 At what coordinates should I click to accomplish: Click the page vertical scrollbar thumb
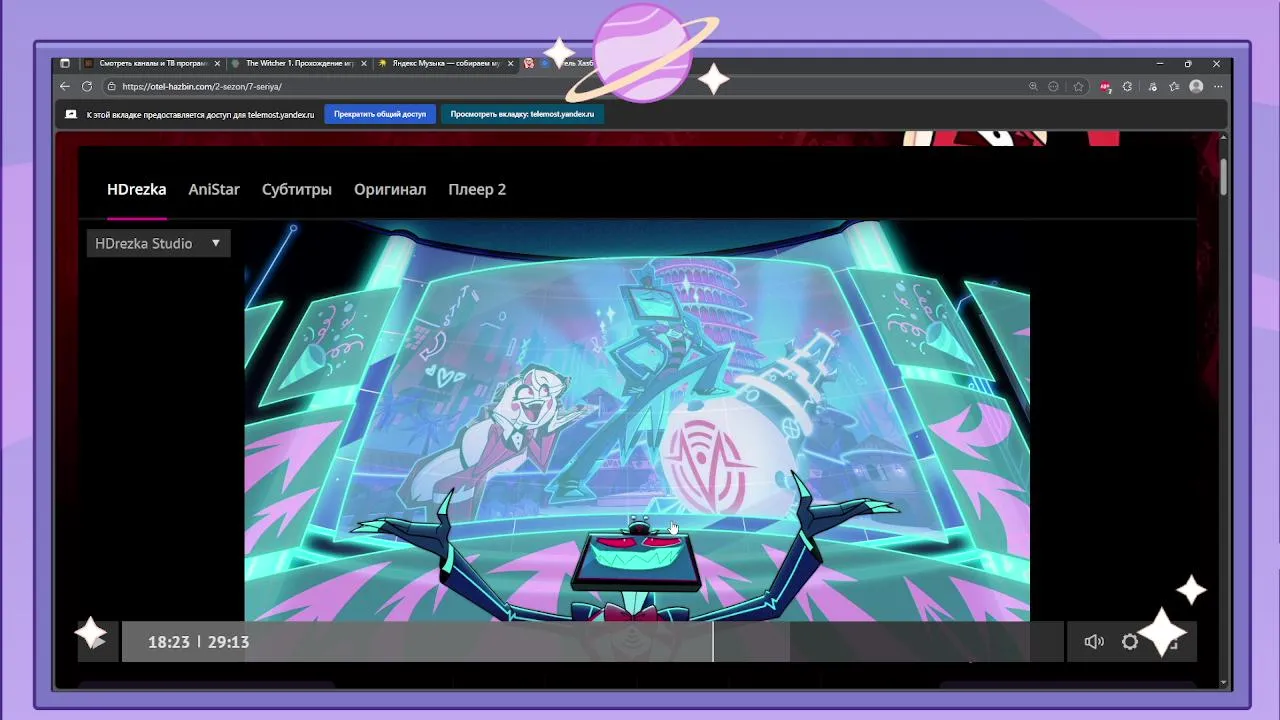pos(1224,177)
